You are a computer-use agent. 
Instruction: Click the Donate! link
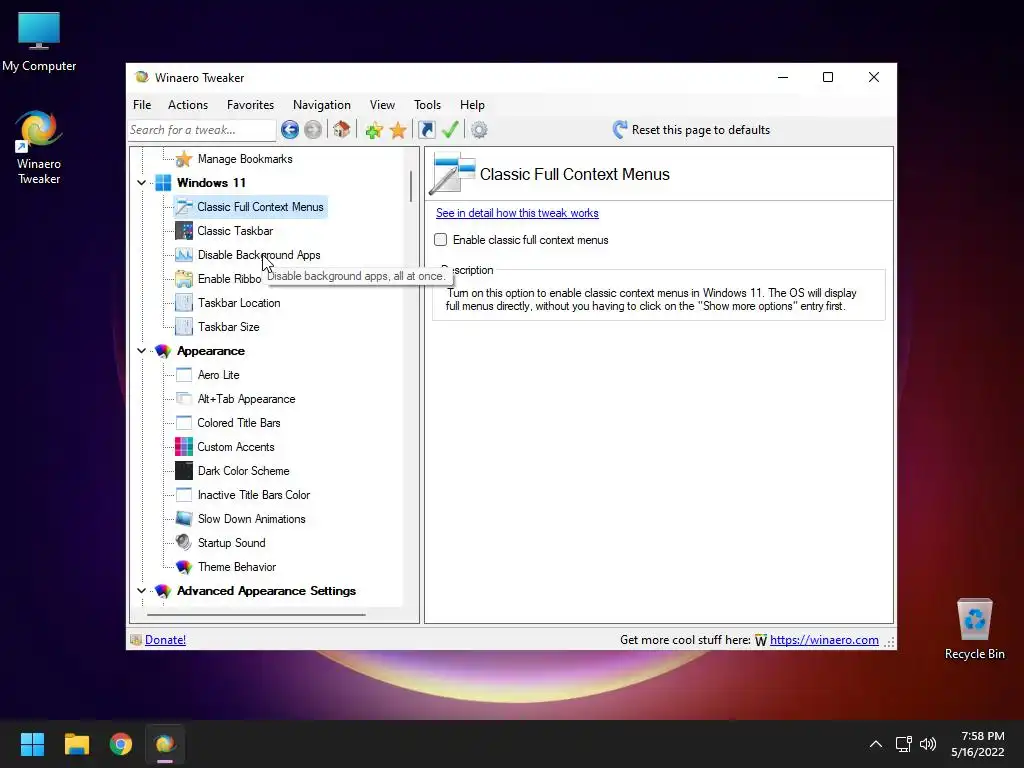click(x=165, y=640)
